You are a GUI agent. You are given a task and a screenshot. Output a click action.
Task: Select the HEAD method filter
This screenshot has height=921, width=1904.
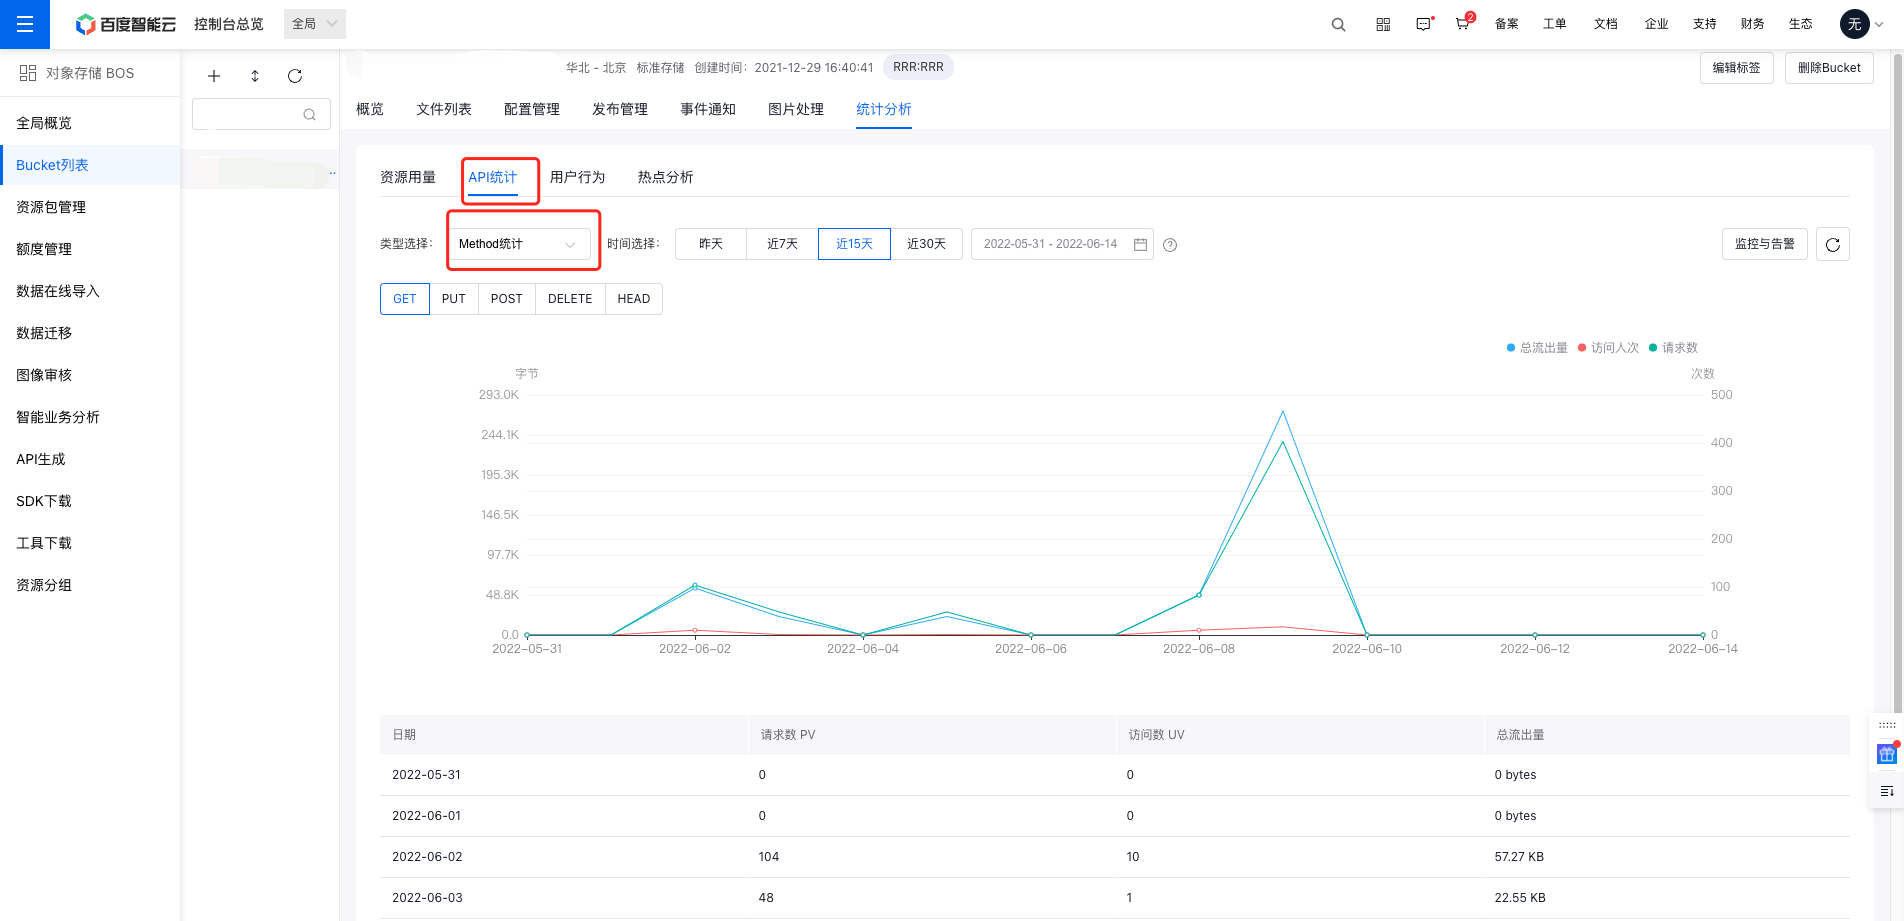pos(634,299)
